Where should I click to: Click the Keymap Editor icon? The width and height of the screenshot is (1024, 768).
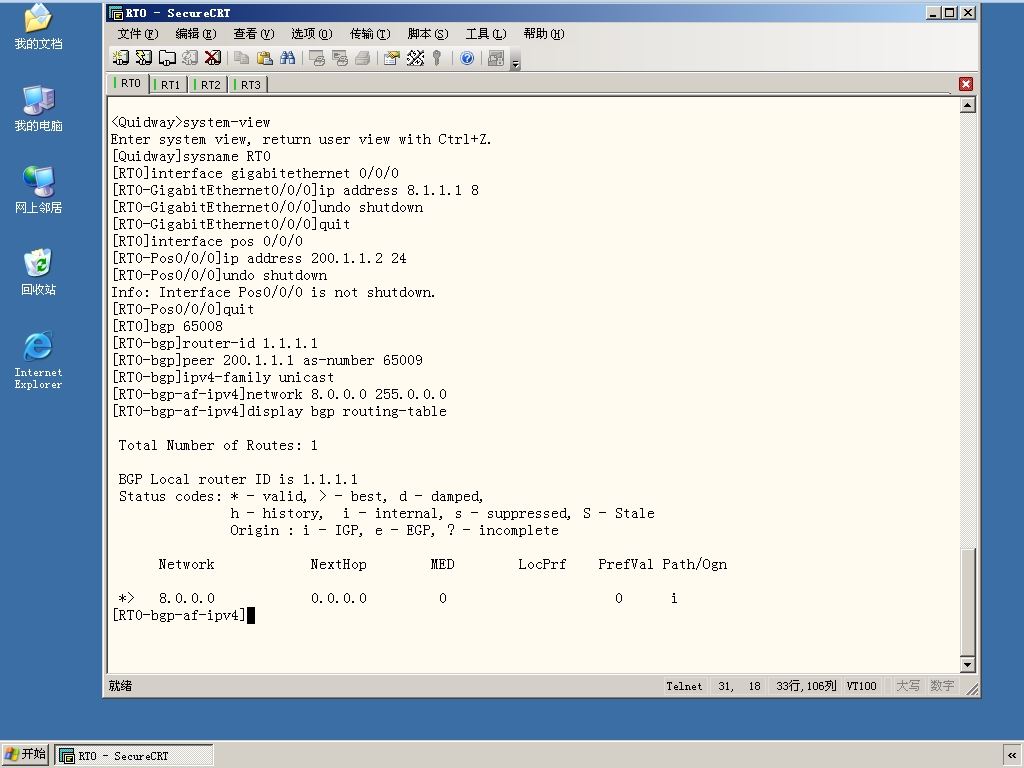(x=415, y=58)
